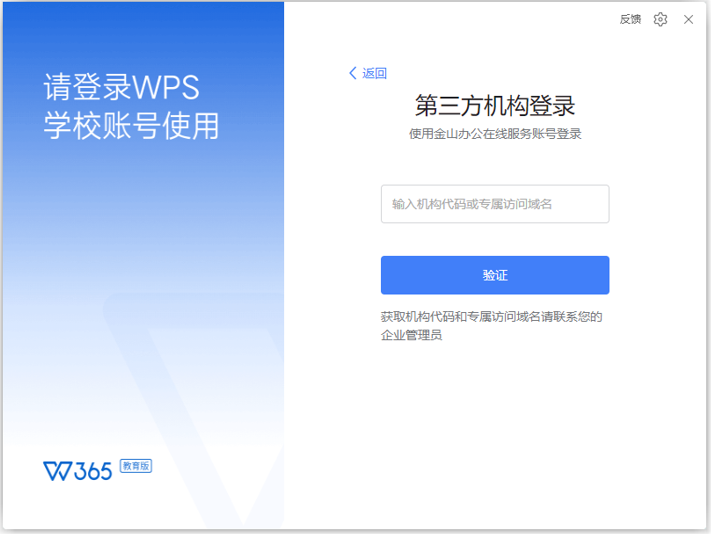This screenshot has height=534, width=711.
Task: Click the 输入机构代码或专属访问域名 placeholder text
Action: (472, 204)
